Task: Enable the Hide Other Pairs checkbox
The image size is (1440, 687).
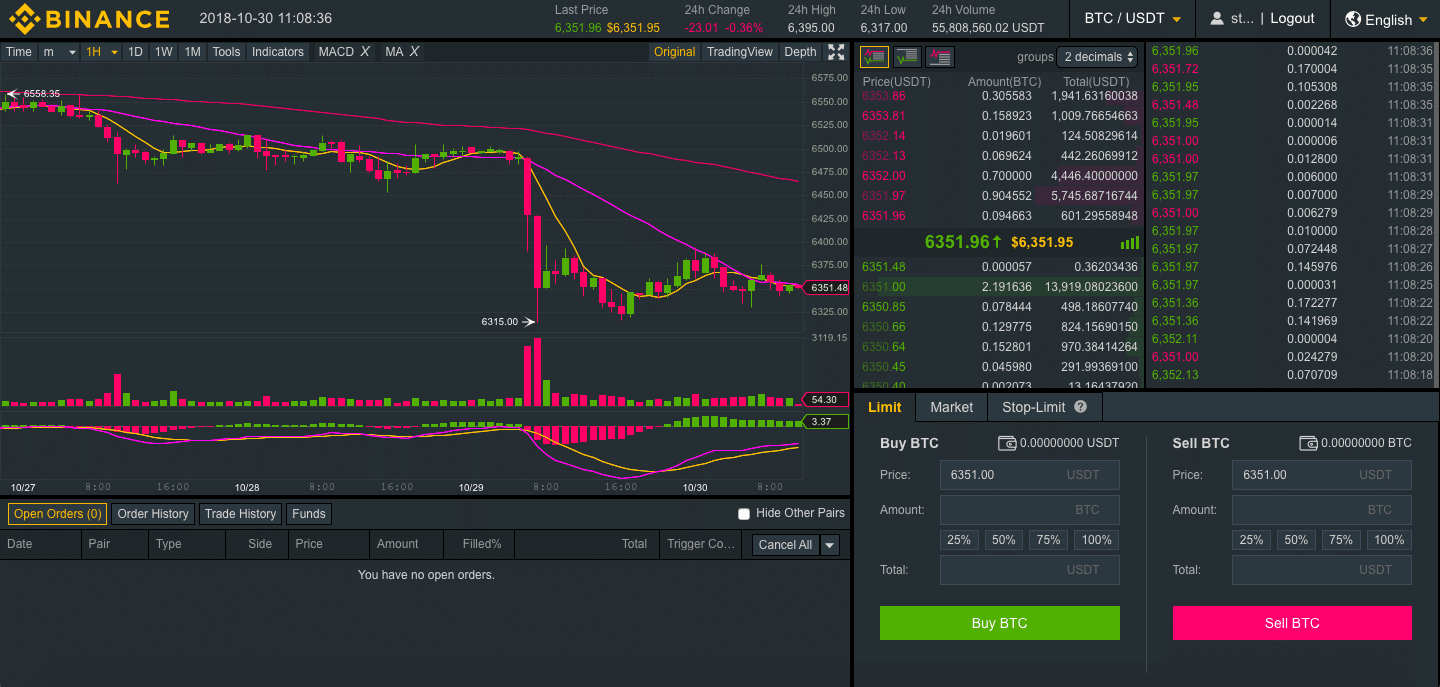Action: 744,513
